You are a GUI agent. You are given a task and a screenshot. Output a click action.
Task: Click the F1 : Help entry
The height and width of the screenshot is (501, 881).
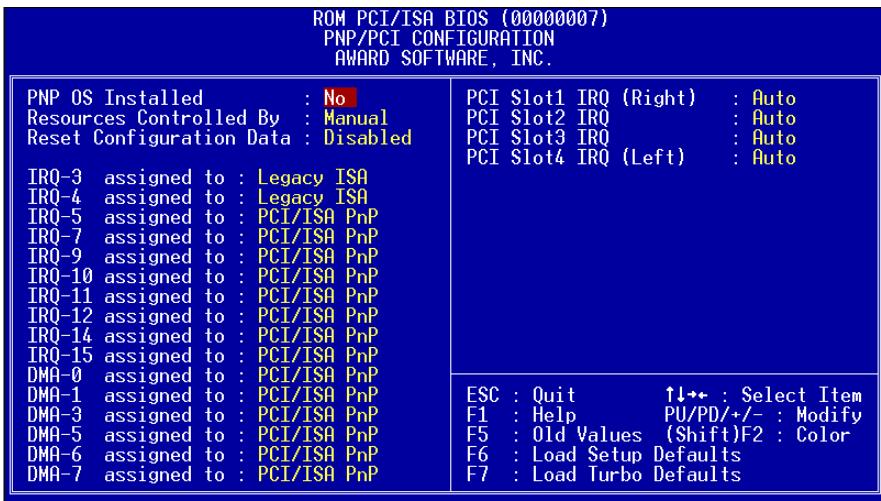pyautogui.click(x=521, y=415)
